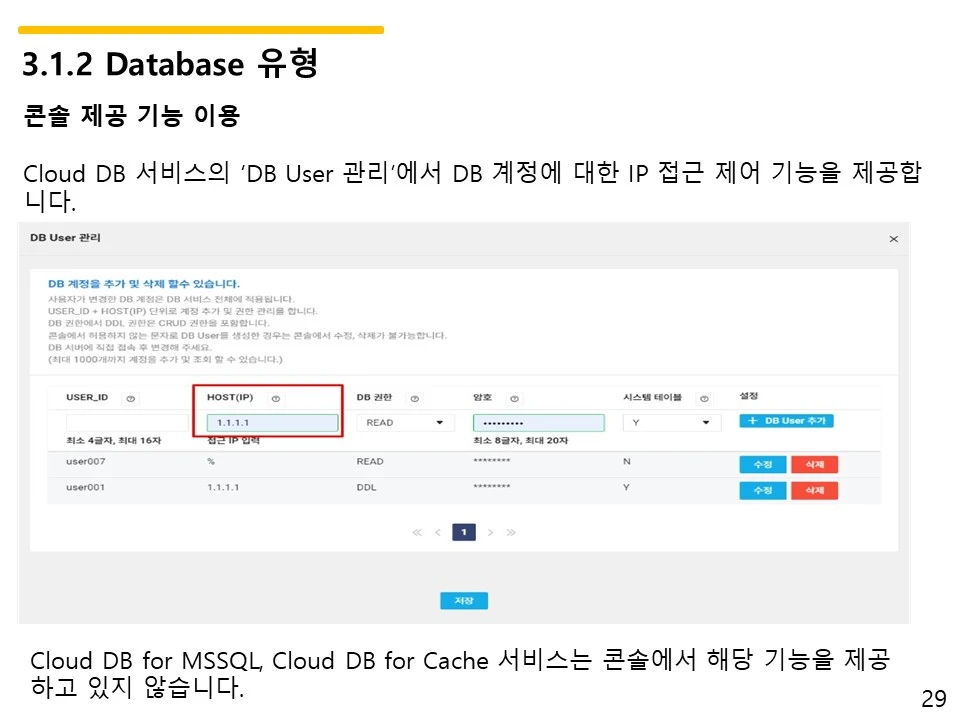
Task: Click 삭제 button for user007
Action: [x=814, y=464]
